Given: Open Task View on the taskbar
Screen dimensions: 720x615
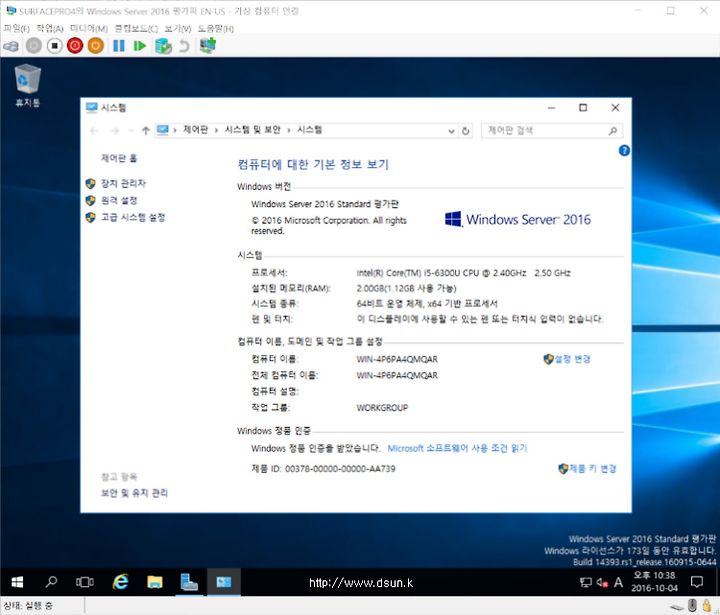Looking at the screenshot, I should 85,582.
